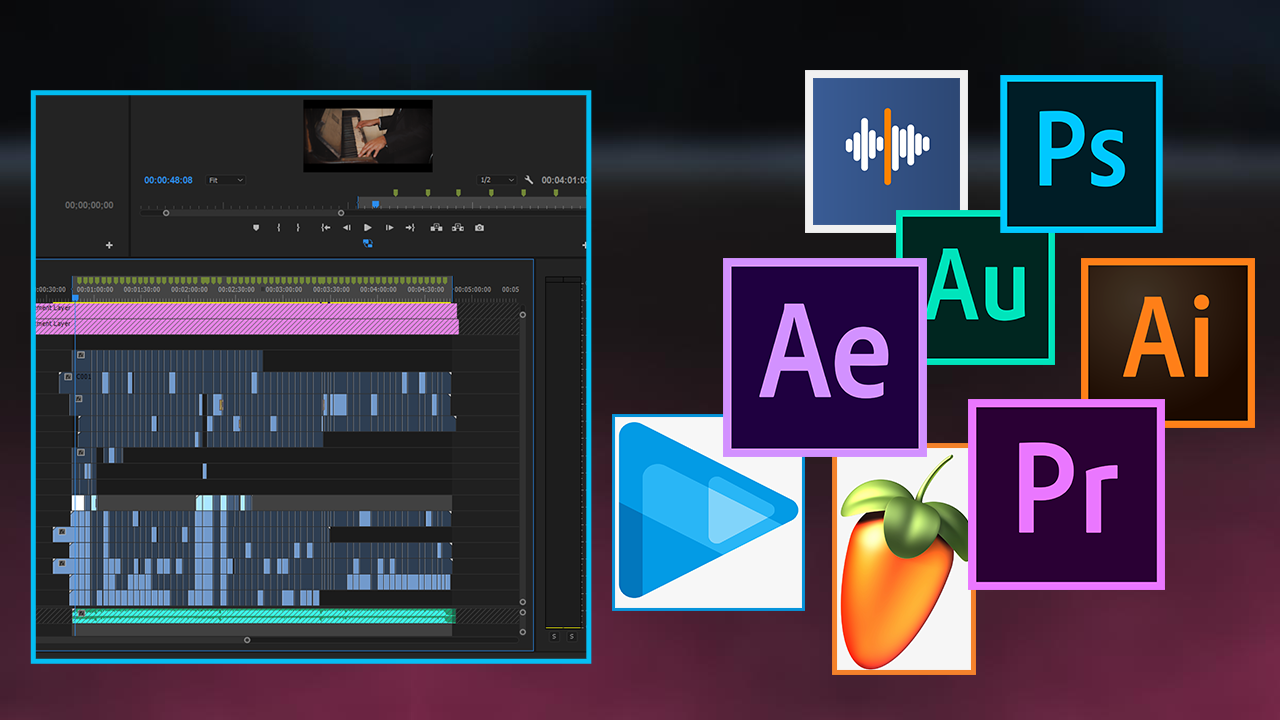Click the Mark Out brace button
The image size is (1280, 720).
[298, 228]
